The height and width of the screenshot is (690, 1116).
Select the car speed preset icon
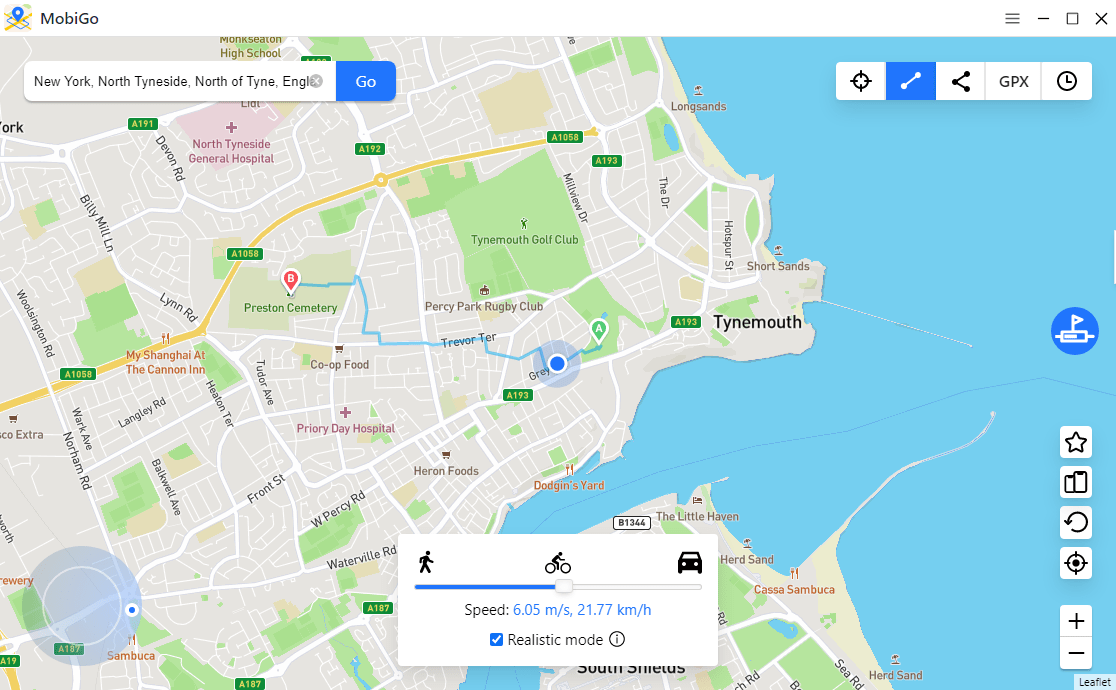(690, 563)
